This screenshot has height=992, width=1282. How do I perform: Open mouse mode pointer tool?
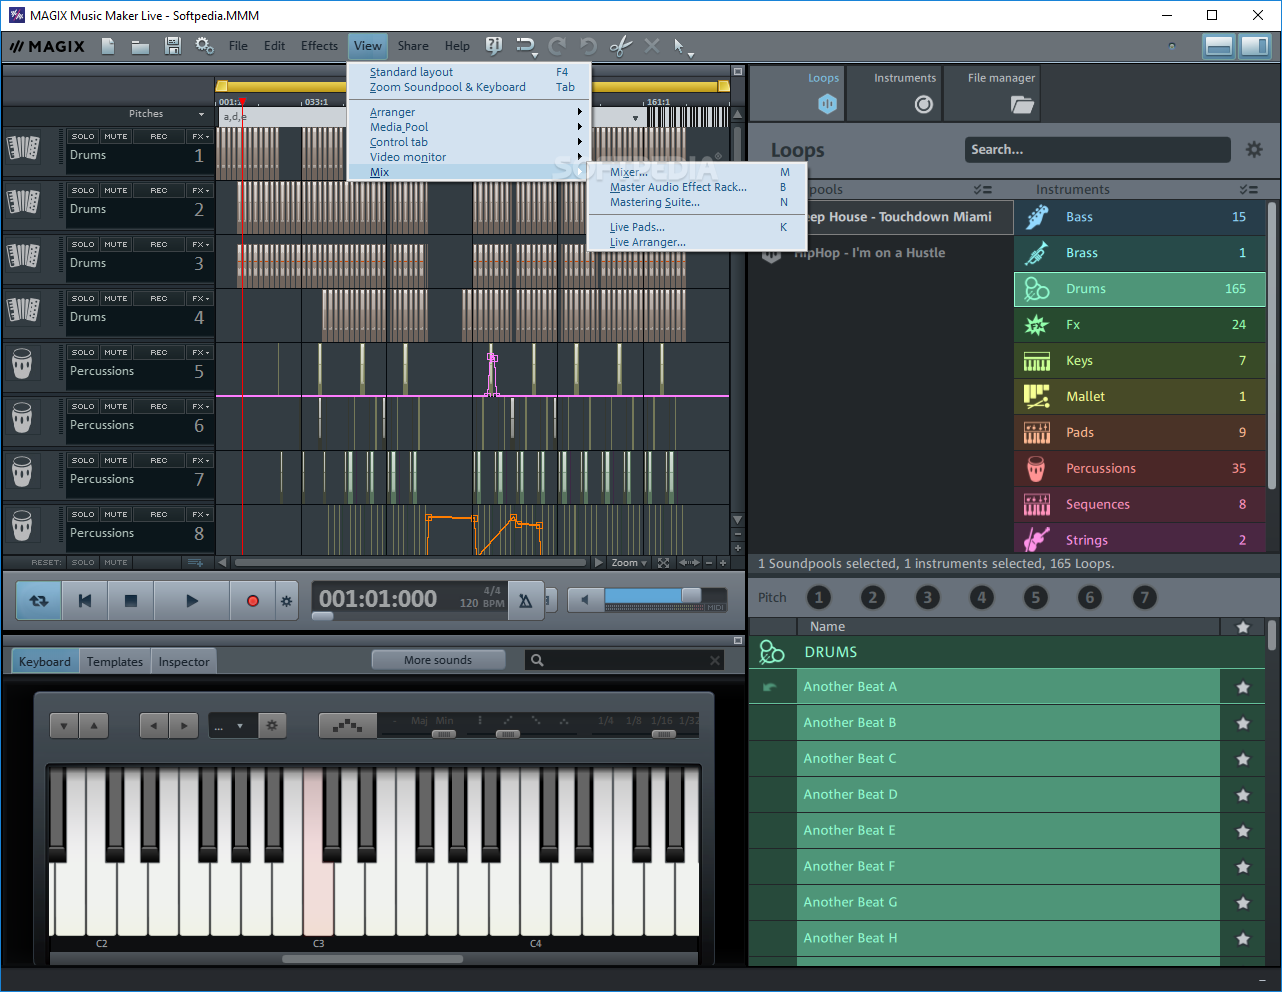pyautogui.click(x=682, y=47)
